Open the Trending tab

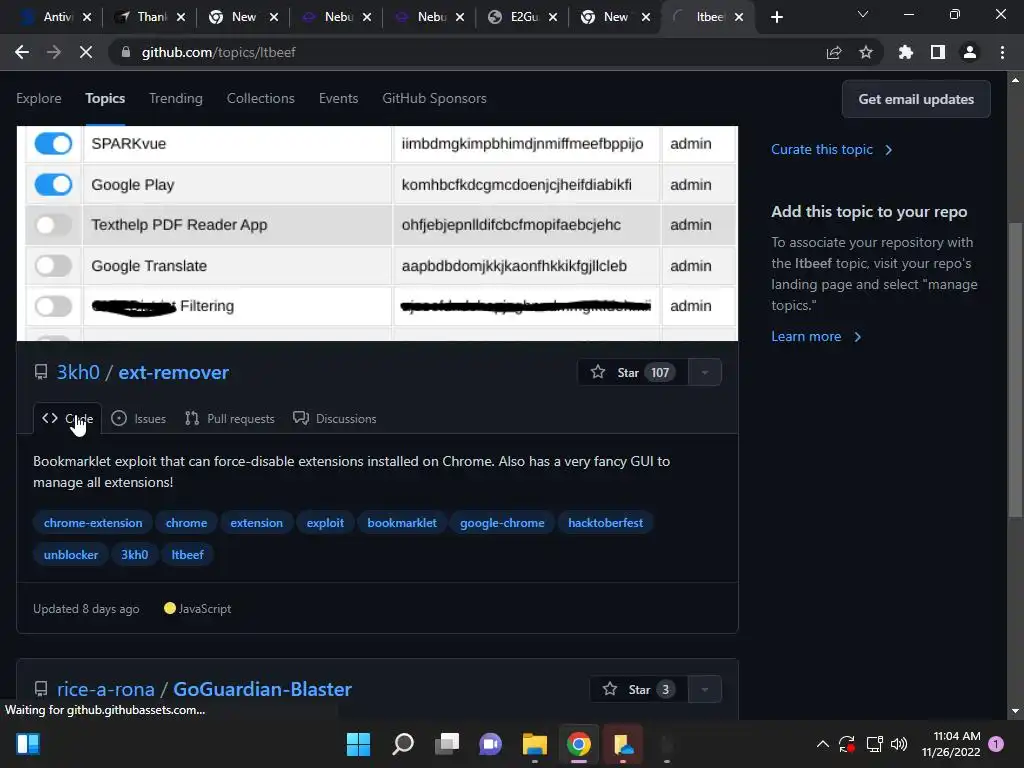[x=176, y=98]
